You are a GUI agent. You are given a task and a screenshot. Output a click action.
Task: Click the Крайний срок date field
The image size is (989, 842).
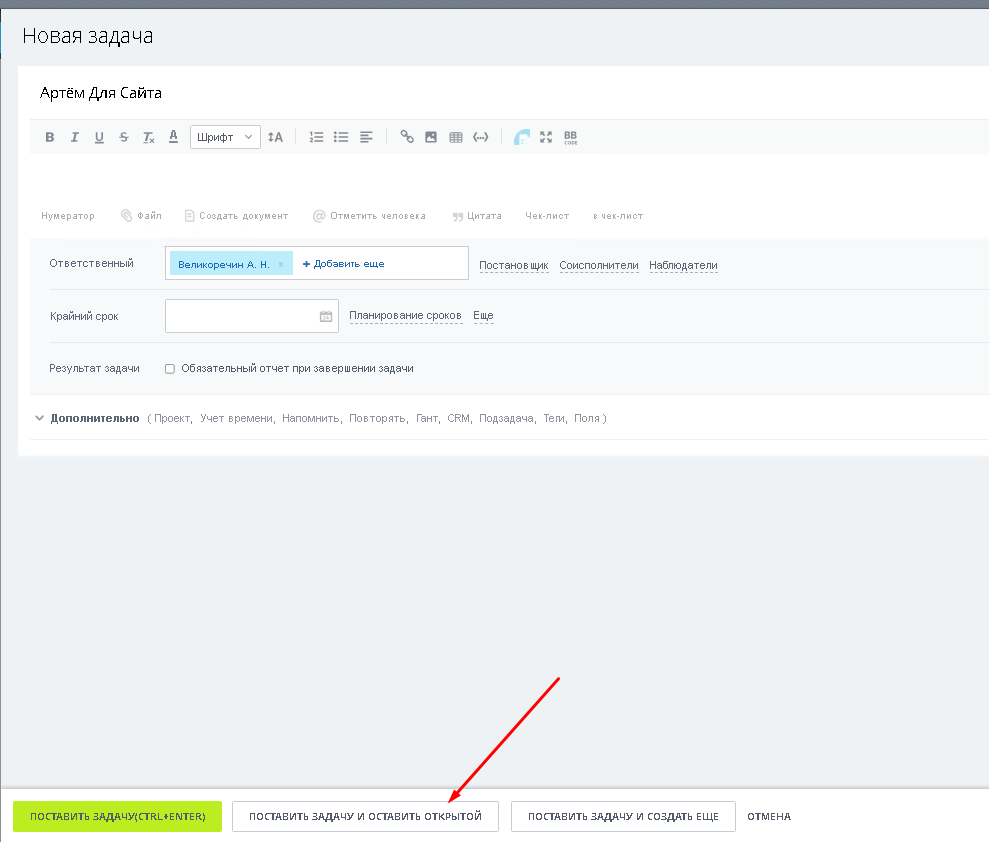click(x=241, y=316)
